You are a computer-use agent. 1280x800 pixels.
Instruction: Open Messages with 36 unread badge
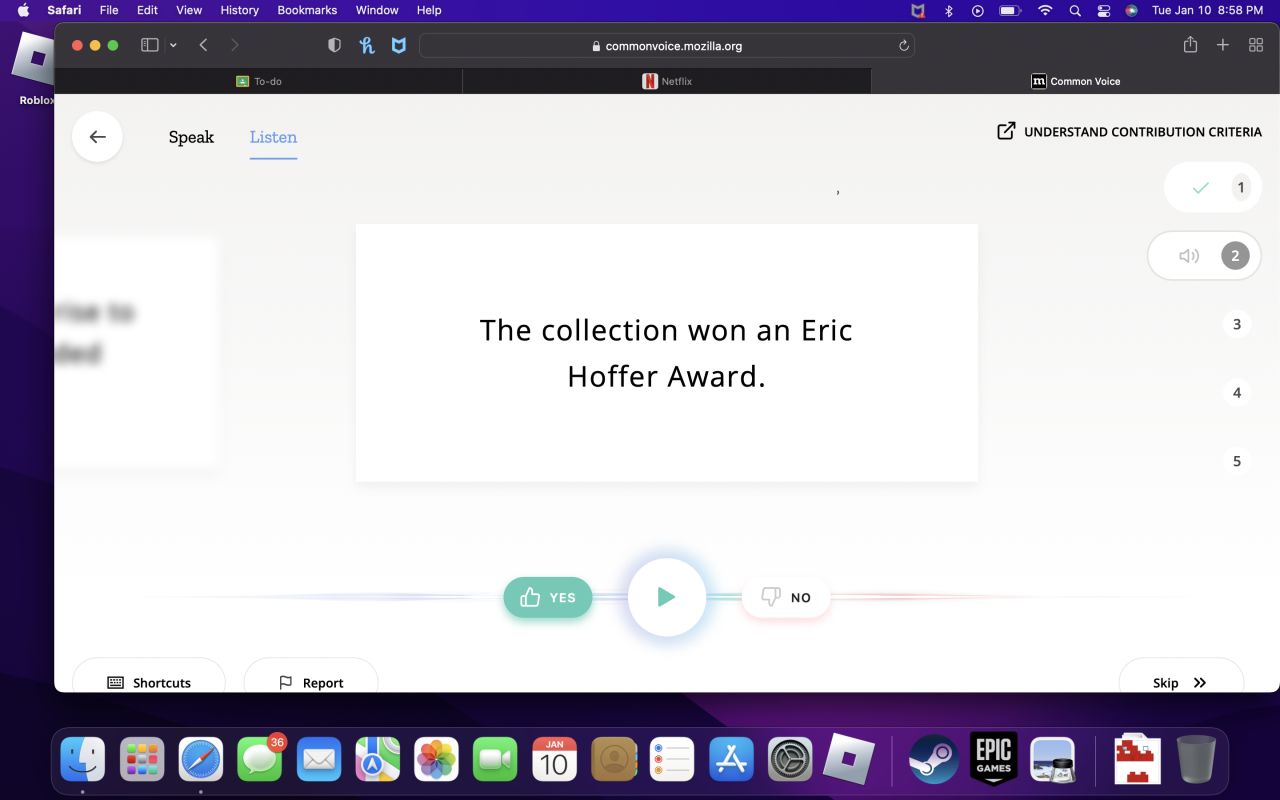pos(260,759)
